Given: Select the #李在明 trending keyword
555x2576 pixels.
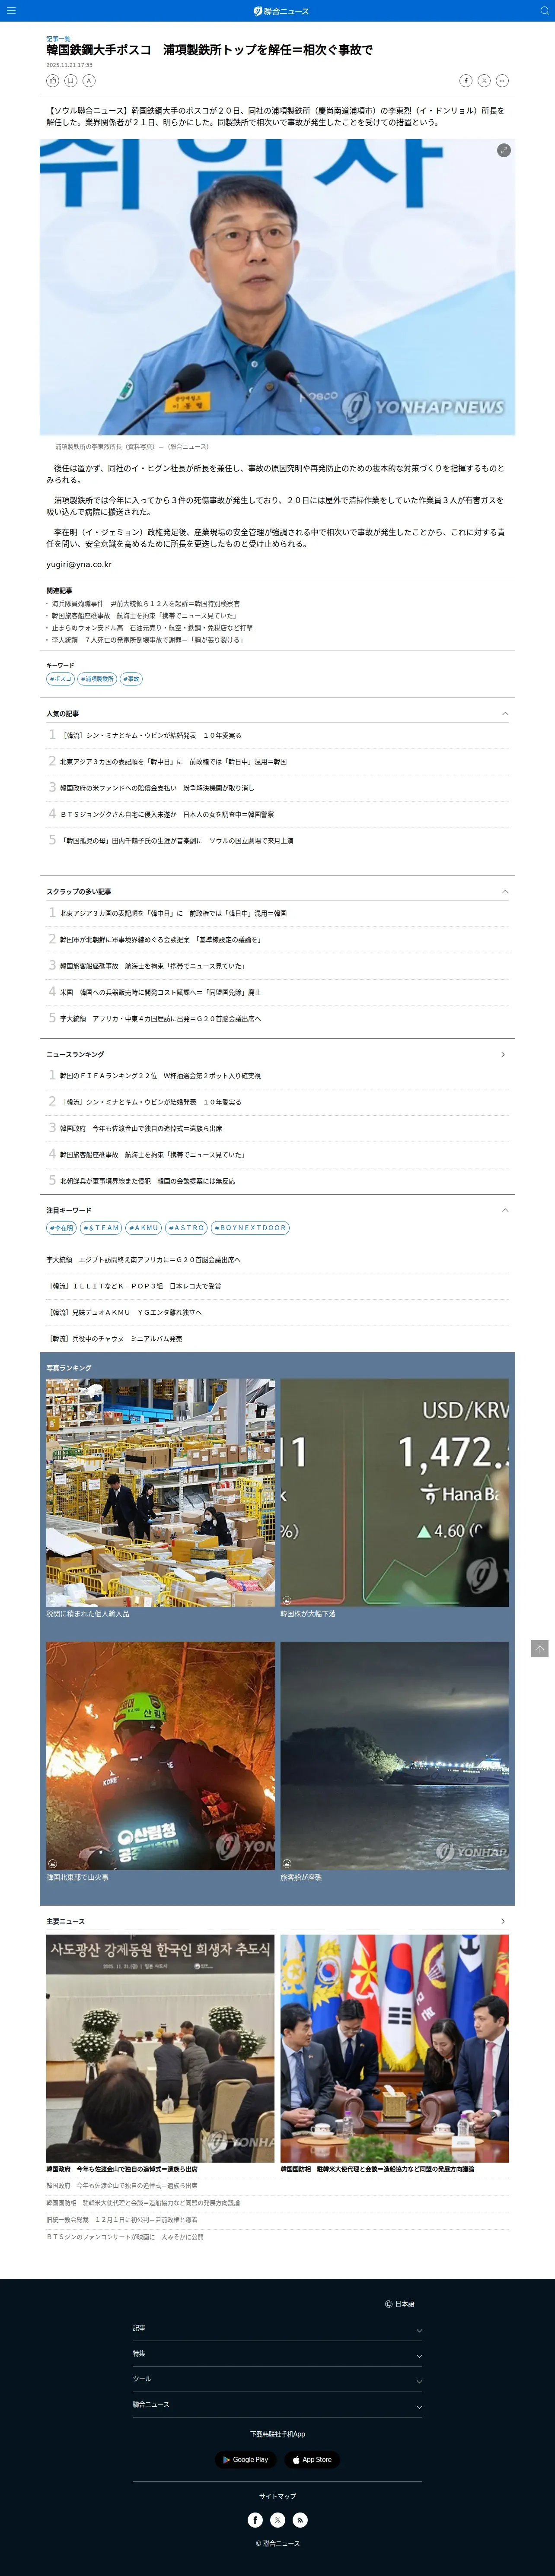Looking at the screenshot, I should pos(61,1228).
